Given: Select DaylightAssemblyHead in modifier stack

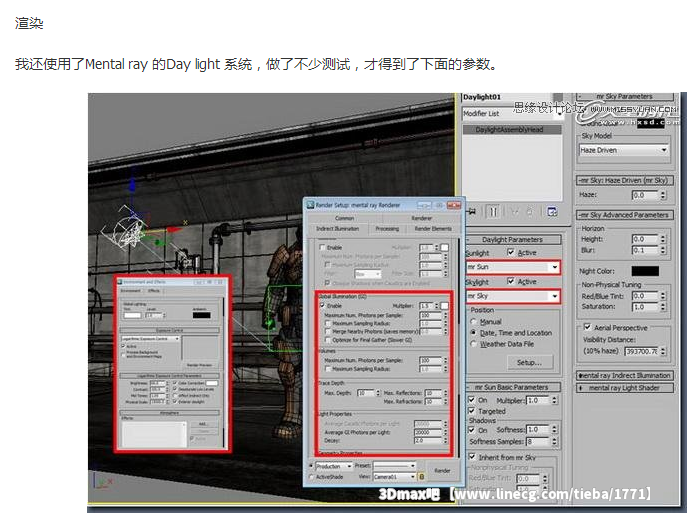Looking at the screenshot, I should coord(512,130).
